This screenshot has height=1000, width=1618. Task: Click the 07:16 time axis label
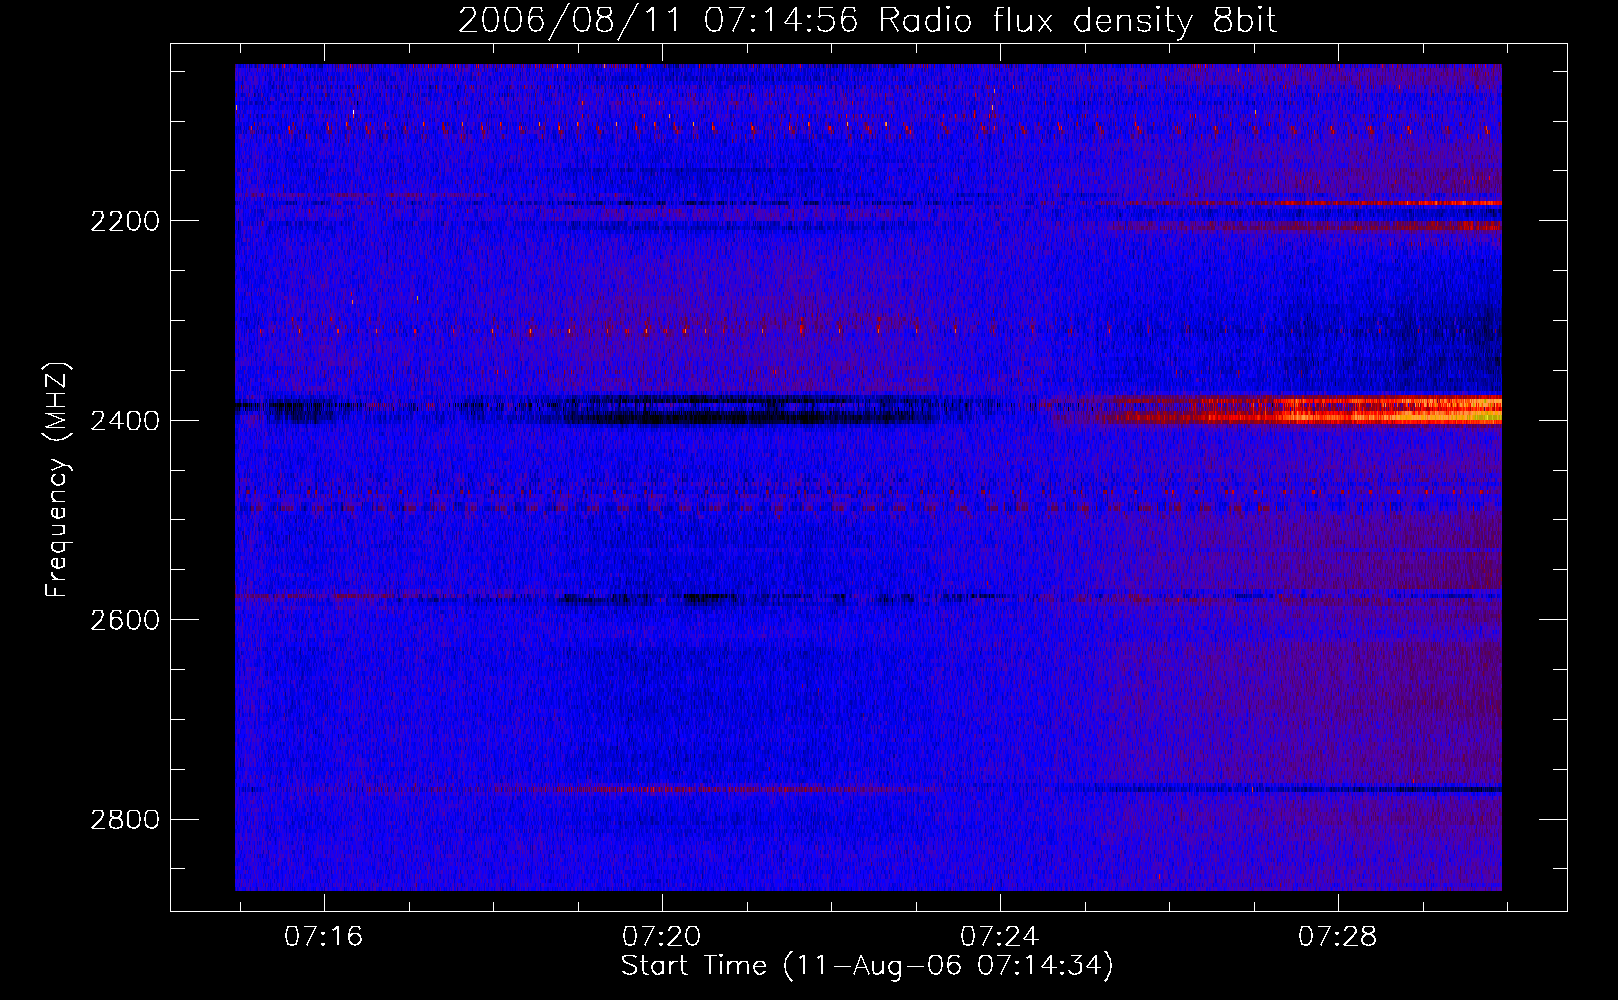point(324,937)
